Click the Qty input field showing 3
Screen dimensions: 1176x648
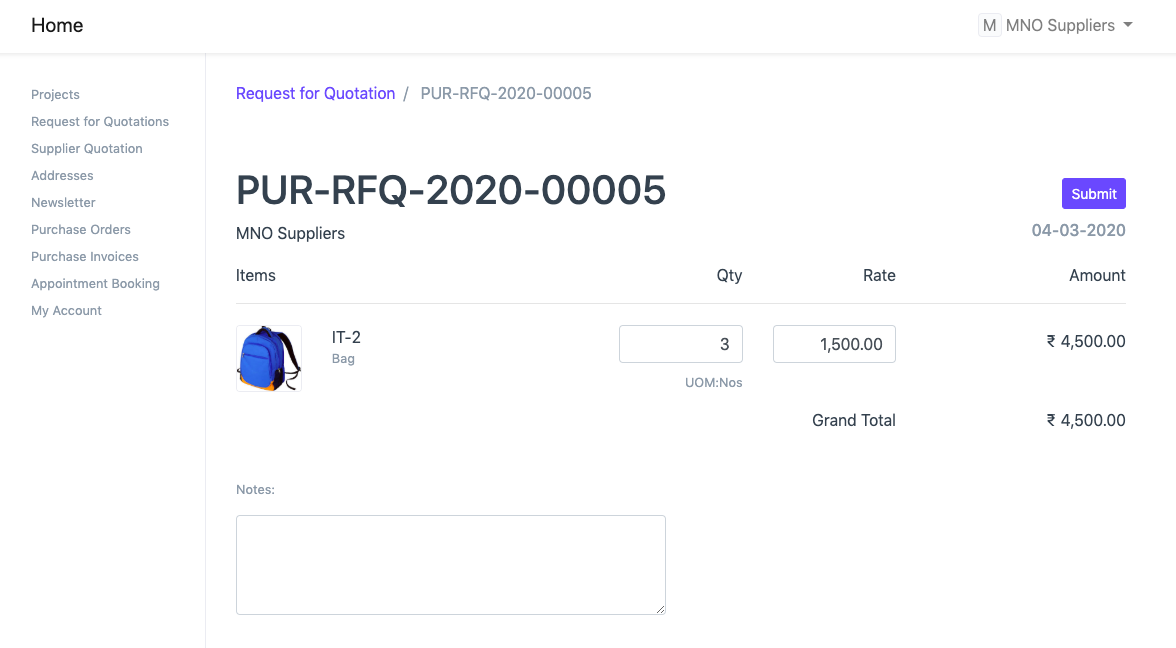coord(680,344)
